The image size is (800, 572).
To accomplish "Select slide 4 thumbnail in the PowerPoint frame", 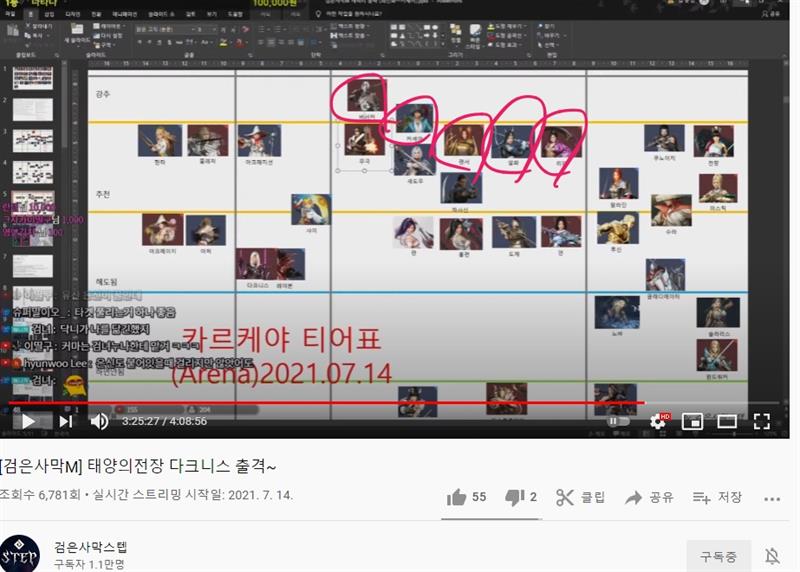I will pos(33,172).
